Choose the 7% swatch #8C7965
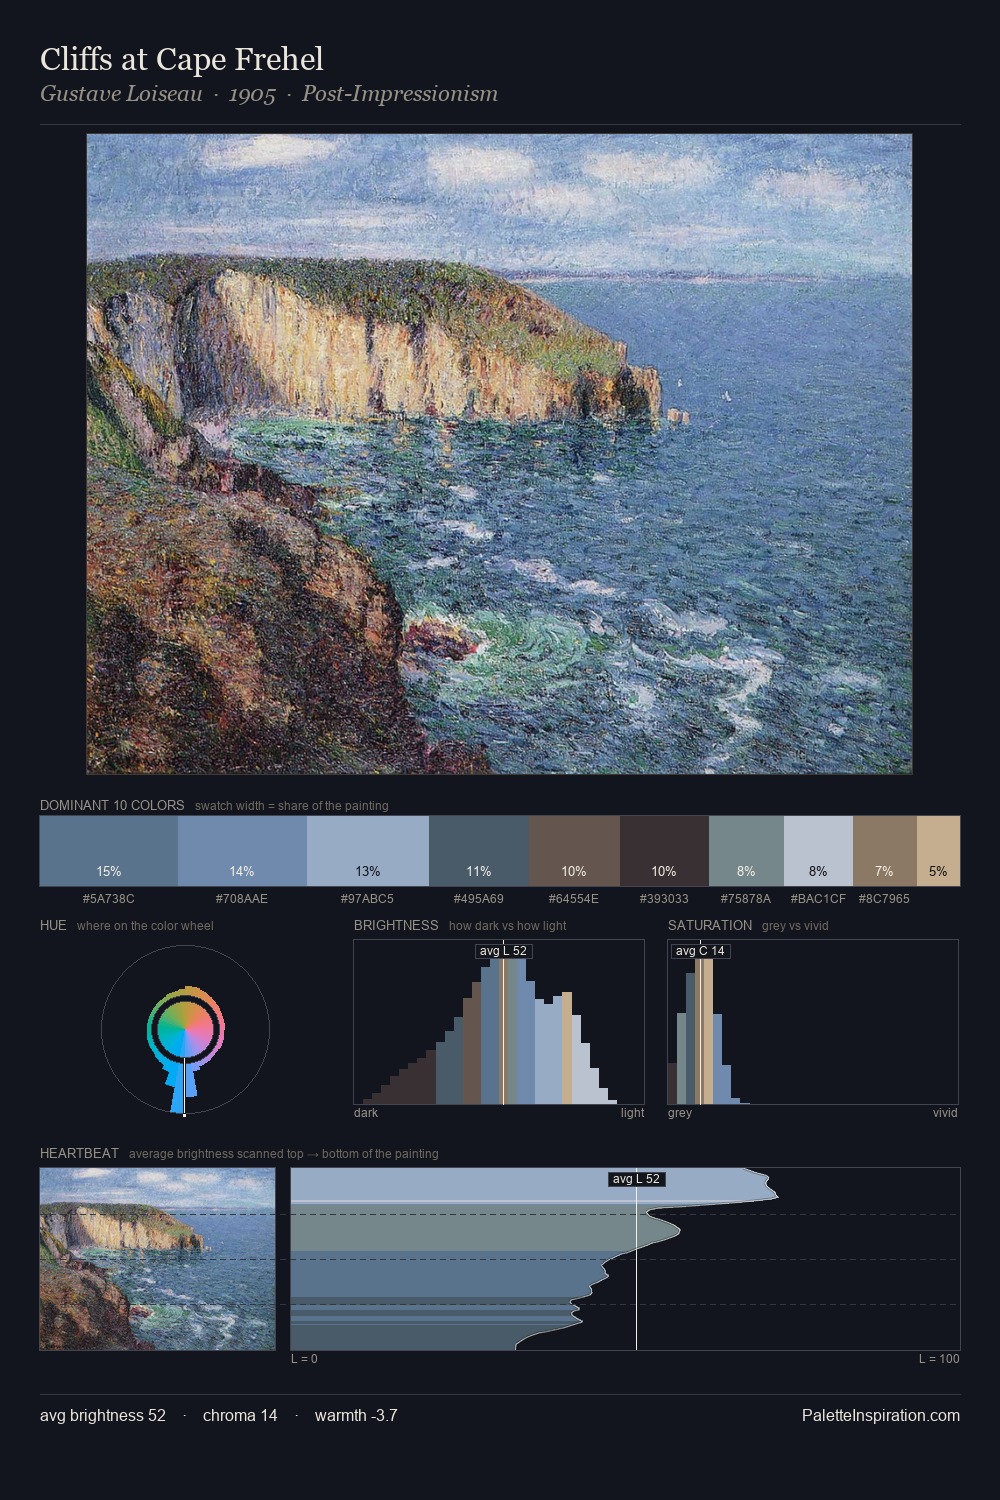This screenshot has width=1000, height=1500. click(x=885, y=851)
